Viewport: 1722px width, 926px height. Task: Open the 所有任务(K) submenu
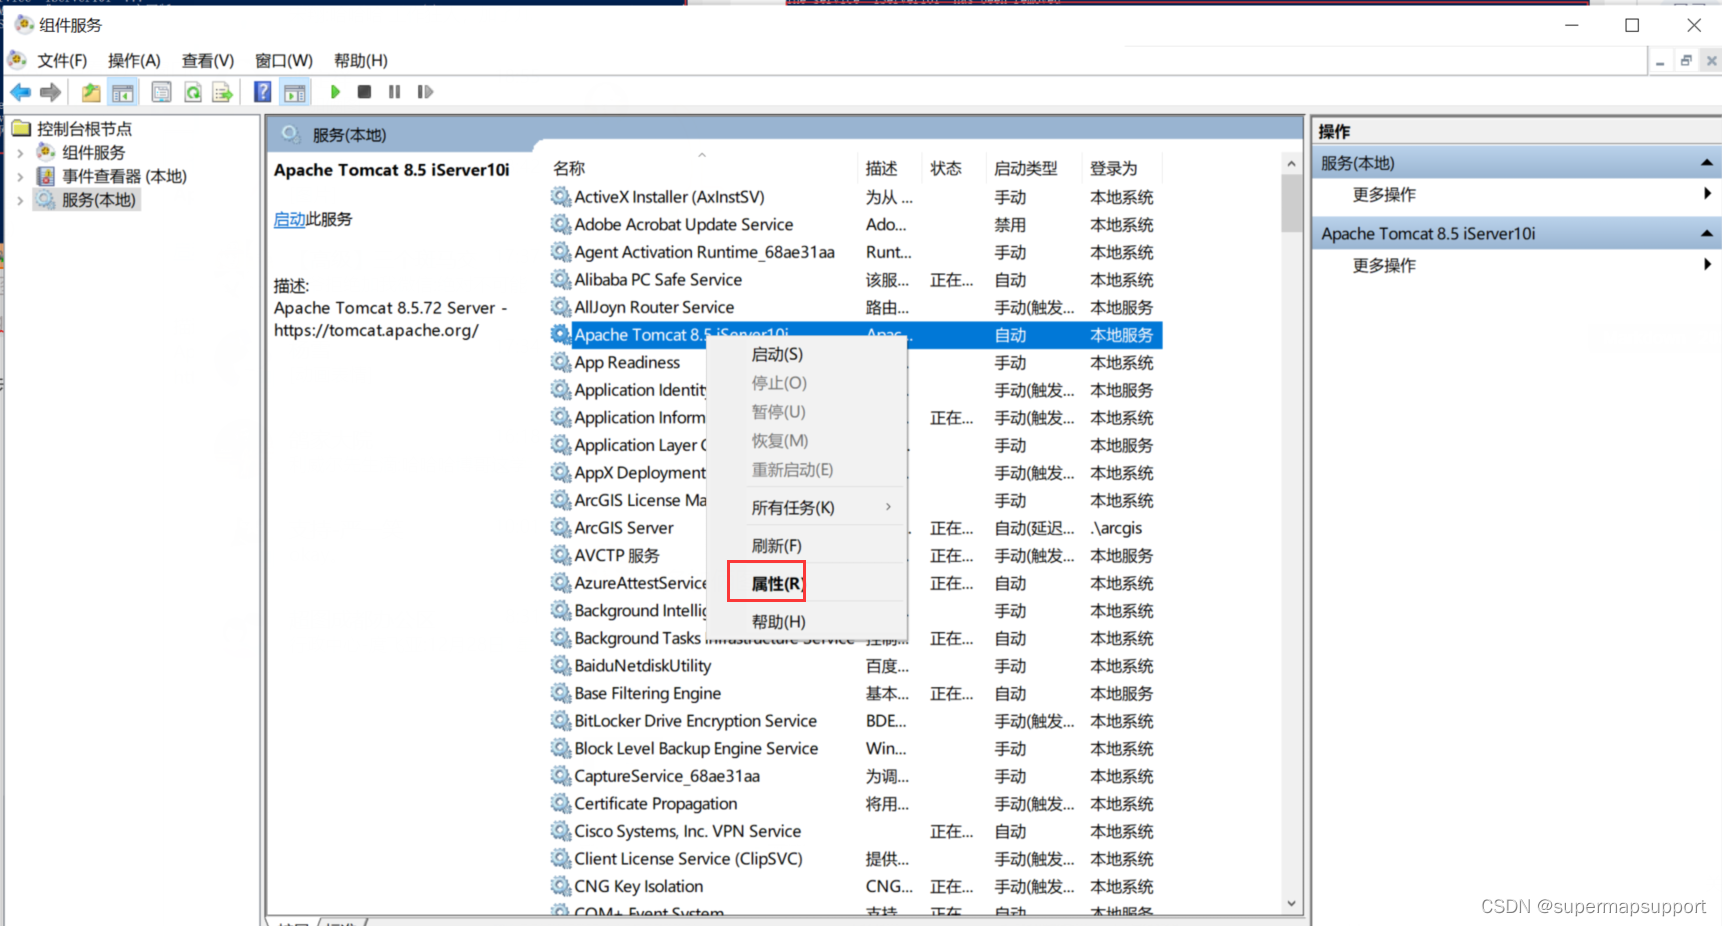coord(807,508)
